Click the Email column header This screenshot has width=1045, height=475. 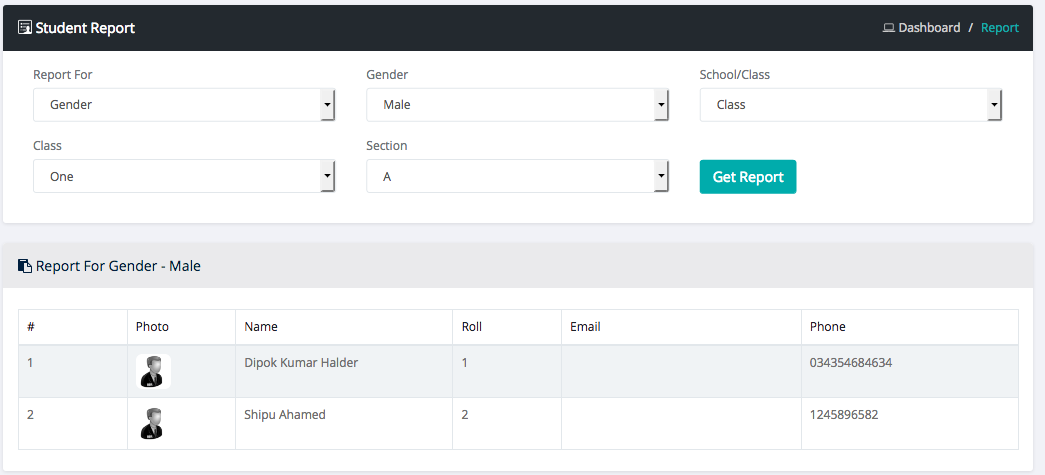coord(585,327)
